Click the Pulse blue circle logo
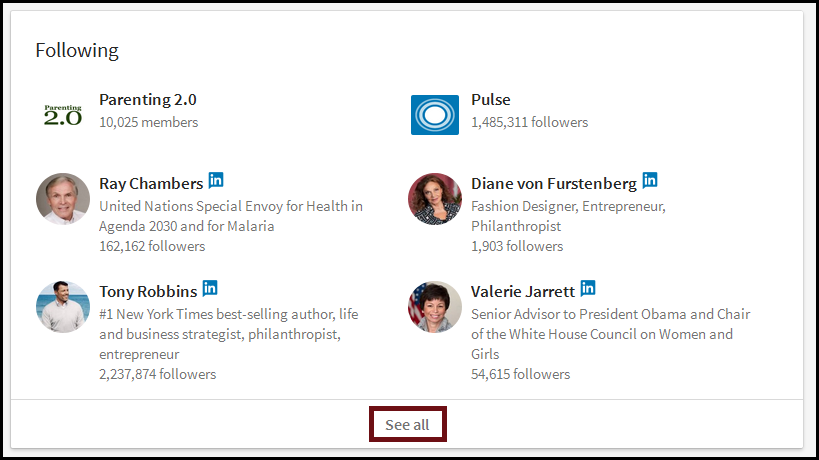819x460 pixels. [x=435, y=114]
